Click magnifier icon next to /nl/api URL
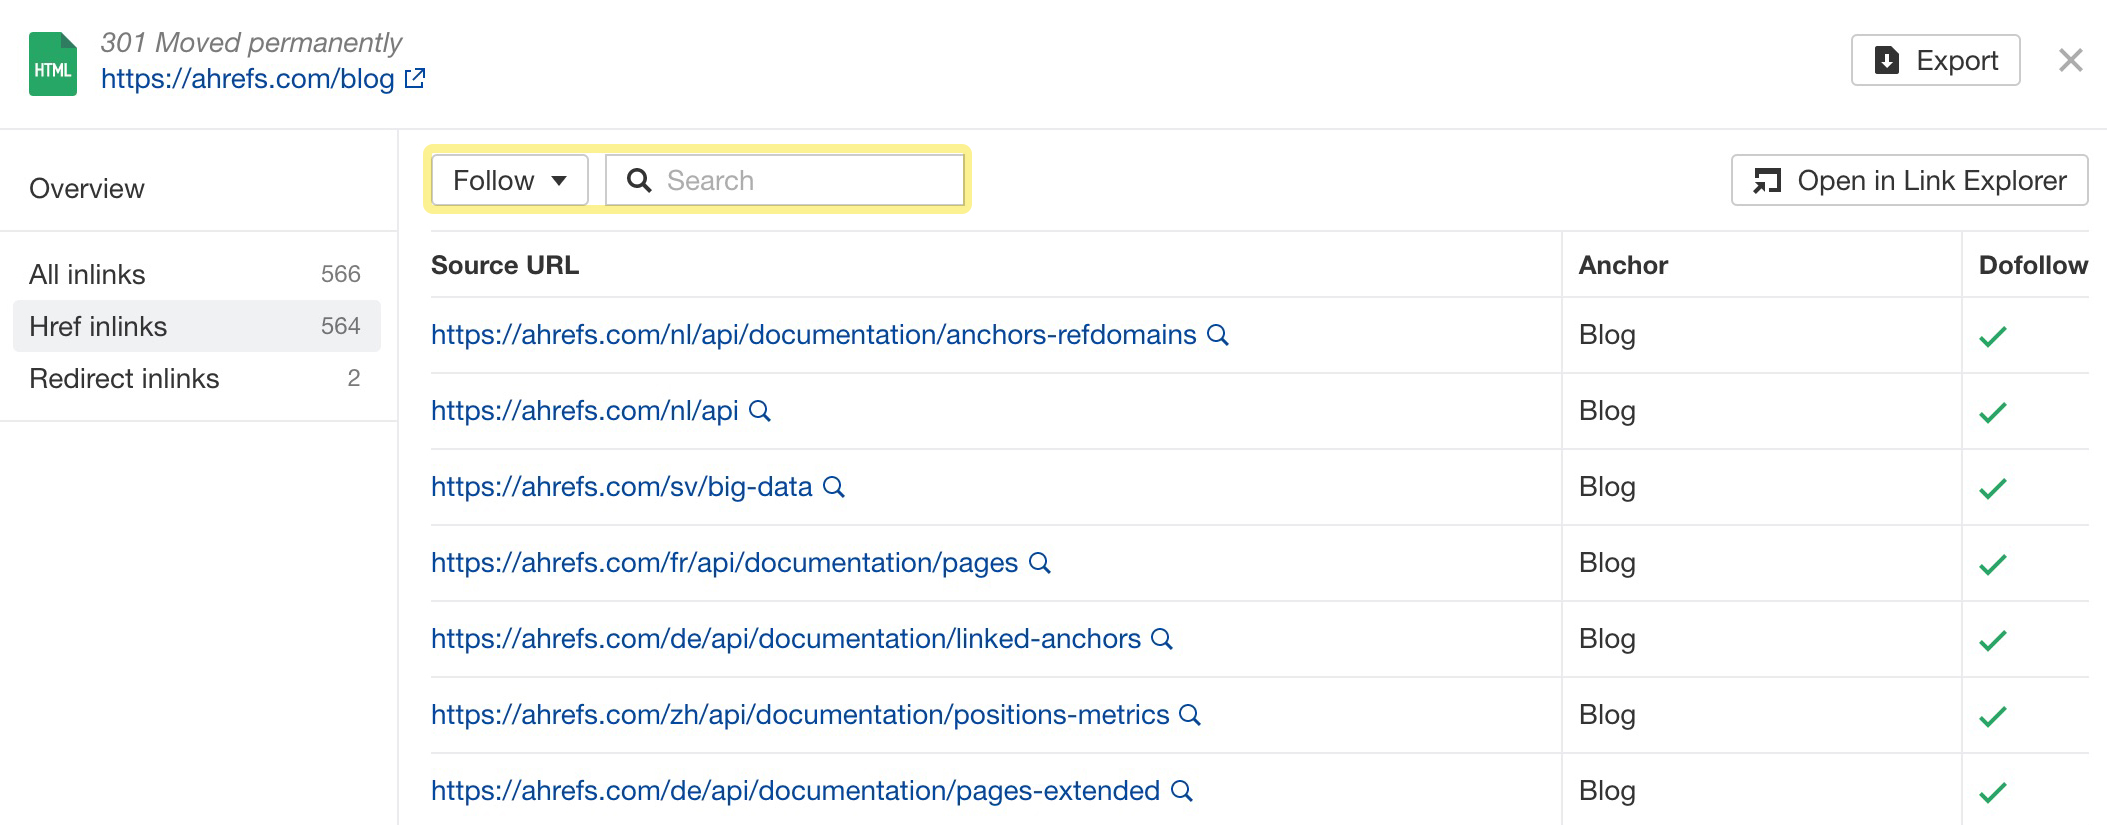2107x825 pixels. 760,411
